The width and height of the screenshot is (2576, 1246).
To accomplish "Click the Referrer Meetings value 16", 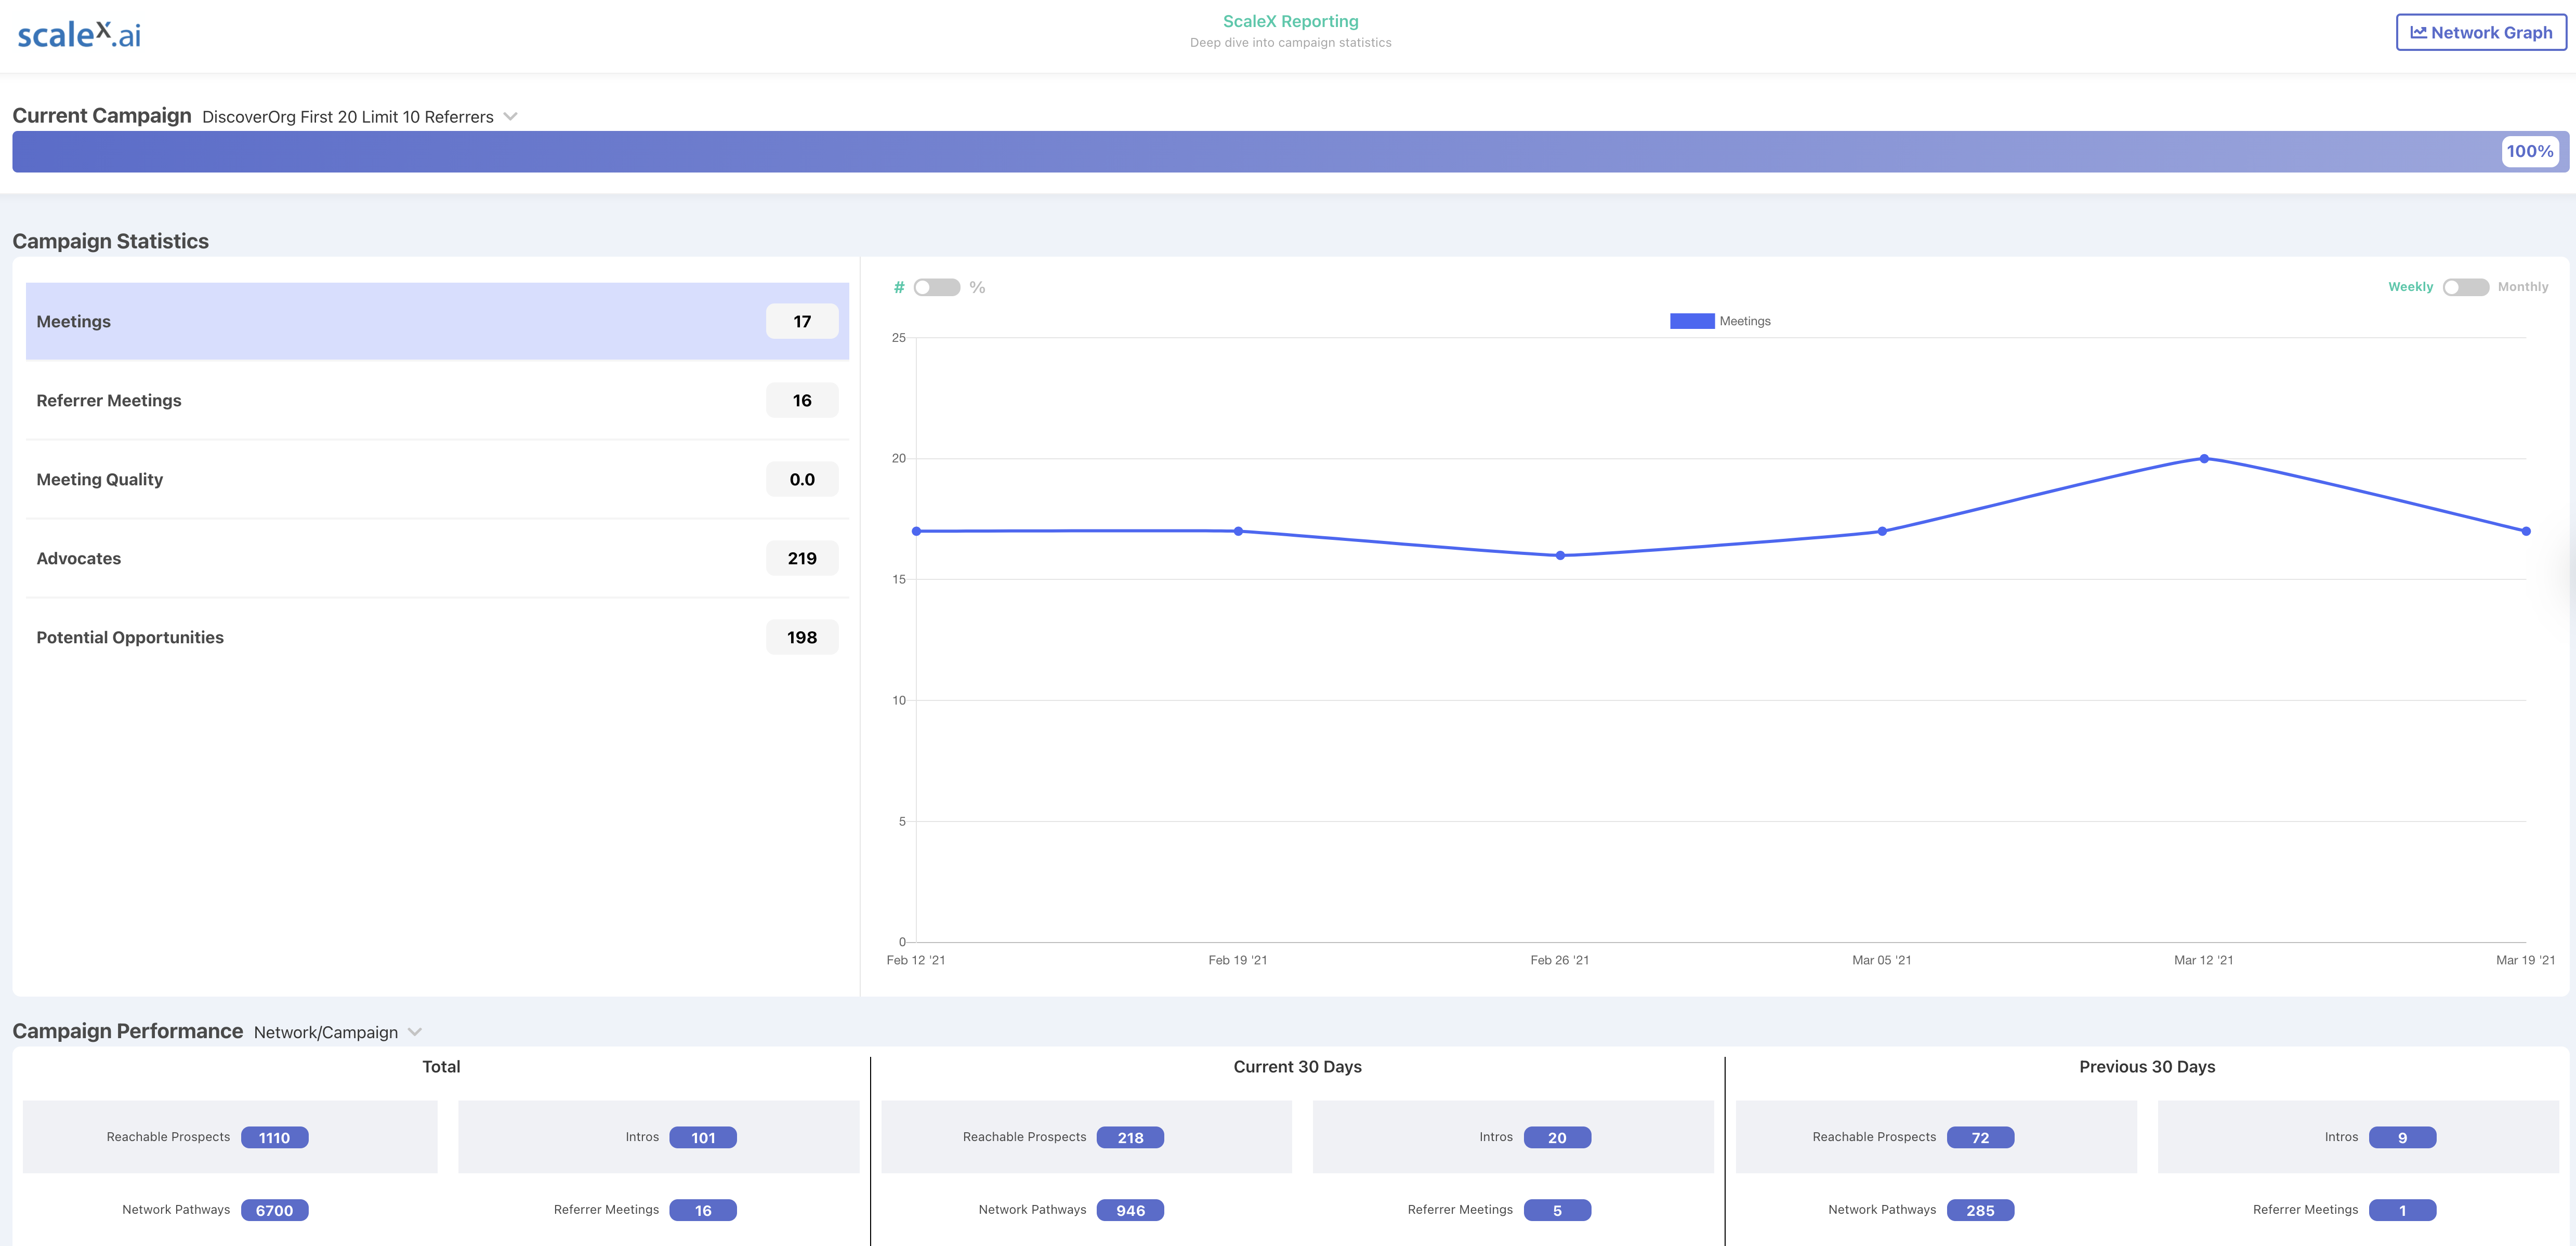I will click(x=804, y=399).
